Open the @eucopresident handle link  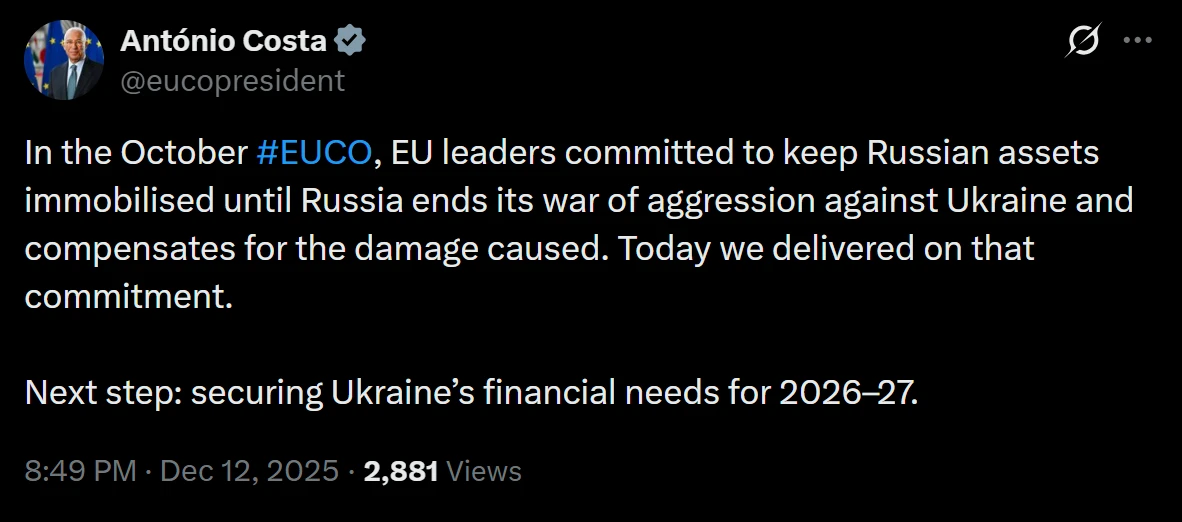coord(232,80)
